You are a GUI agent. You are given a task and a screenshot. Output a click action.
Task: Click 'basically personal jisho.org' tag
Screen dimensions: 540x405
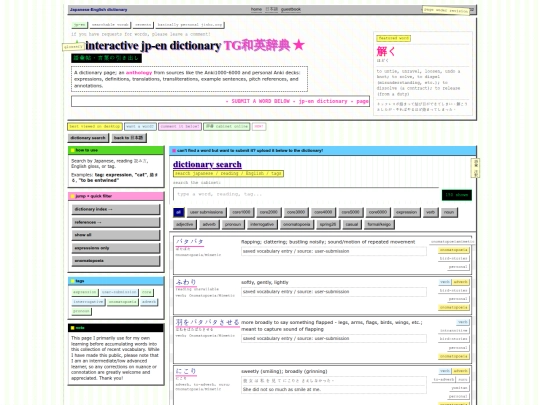tap(189, 25)
